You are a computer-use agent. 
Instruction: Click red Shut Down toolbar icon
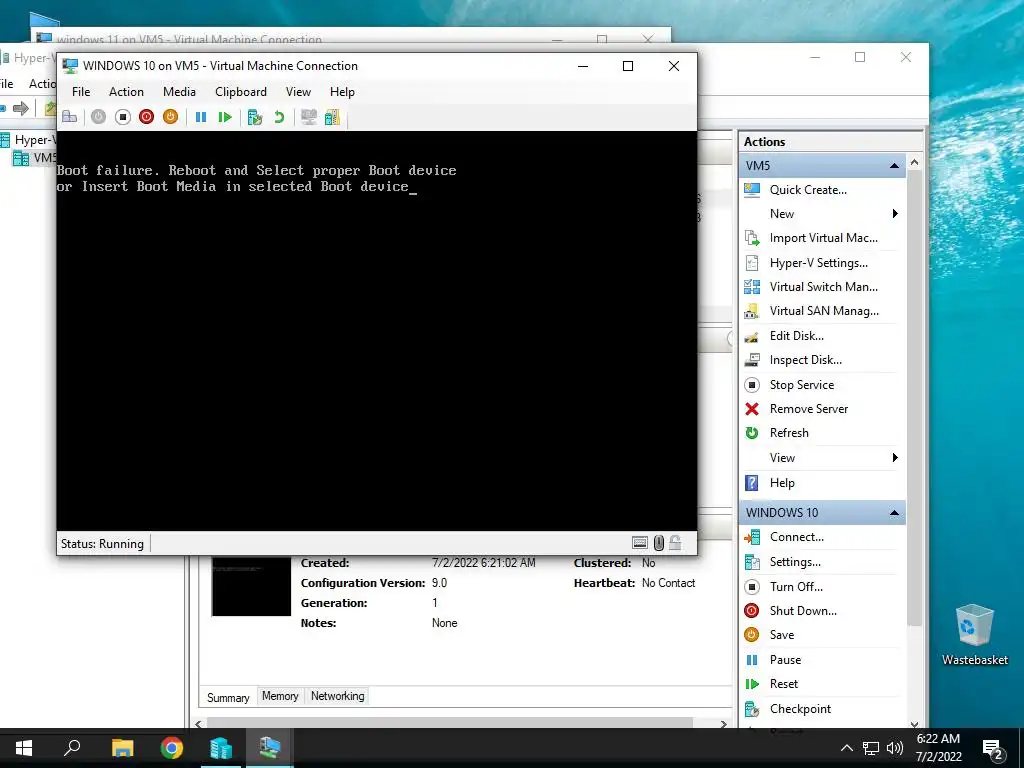tap(146, 117)
